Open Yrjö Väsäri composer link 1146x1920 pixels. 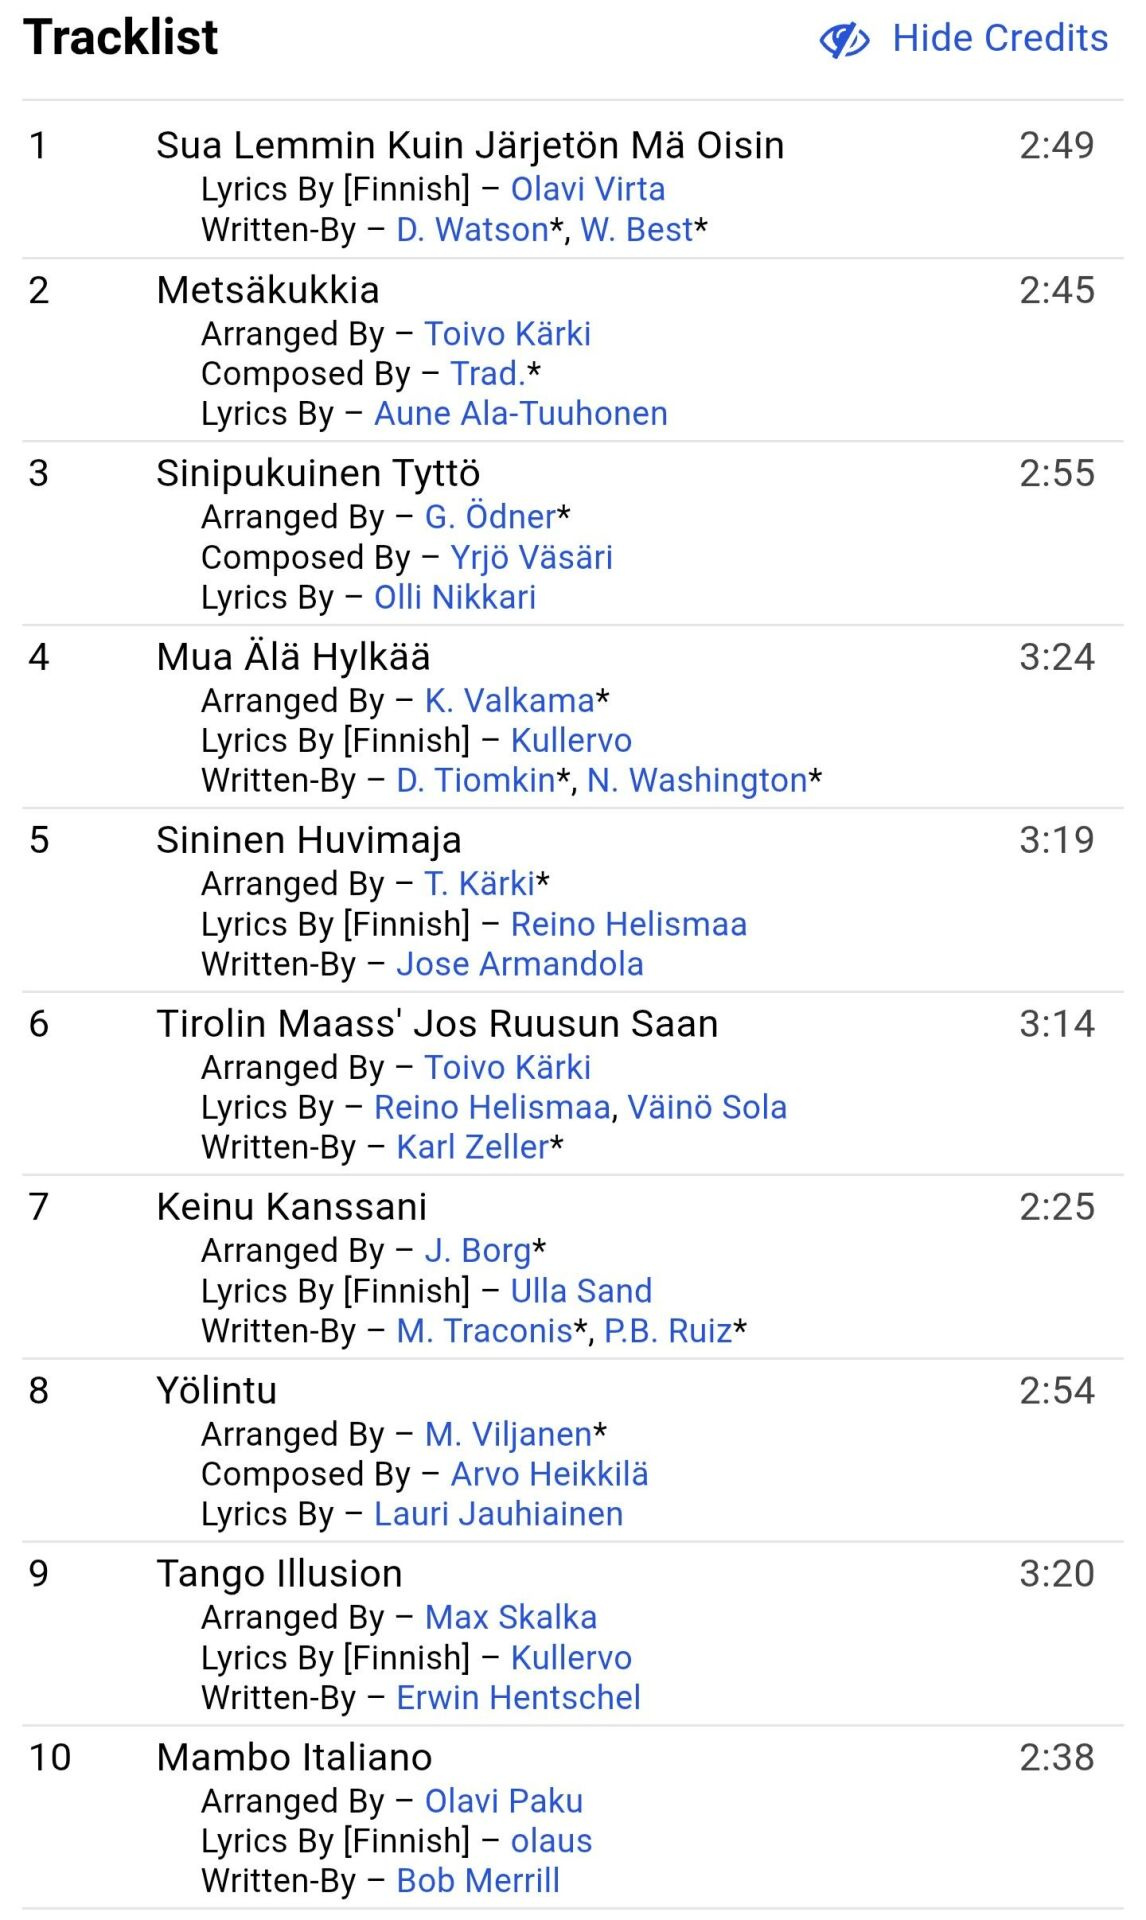(532, 558)
